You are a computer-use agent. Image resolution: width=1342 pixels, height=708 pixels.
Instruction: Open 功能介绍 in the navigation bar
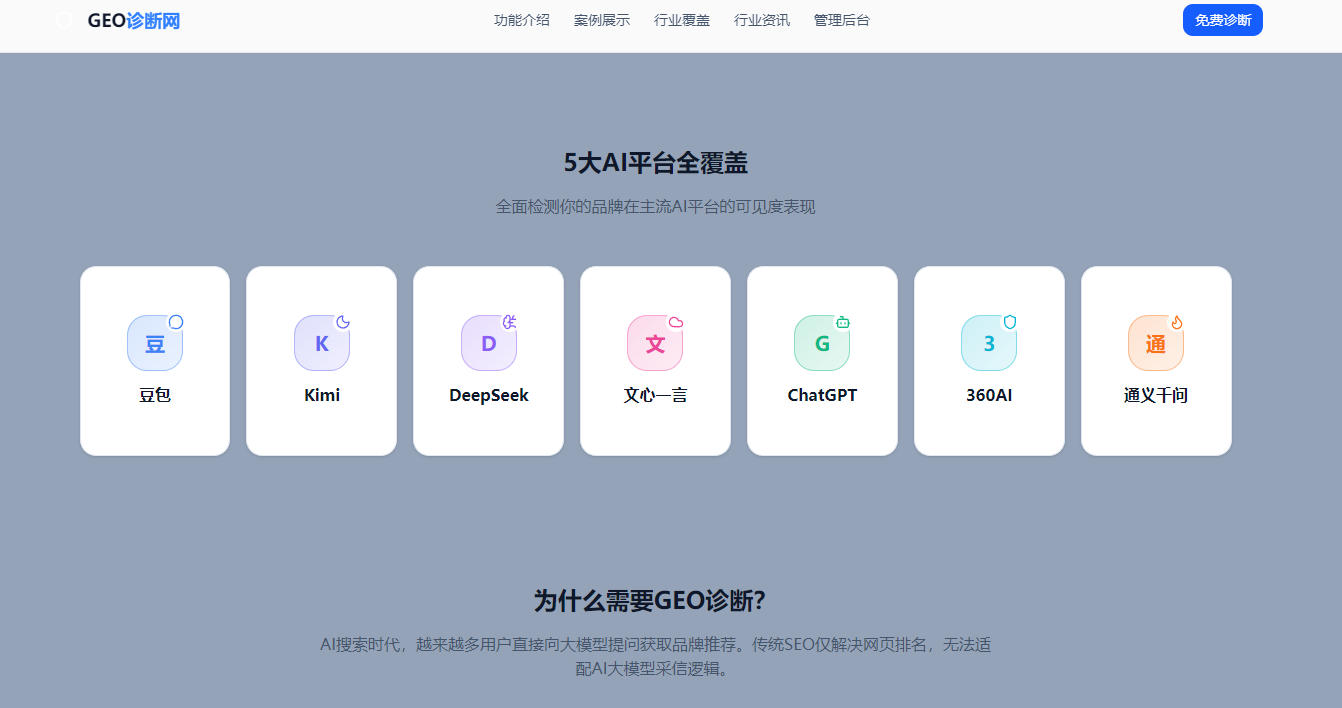click(522, 20)
